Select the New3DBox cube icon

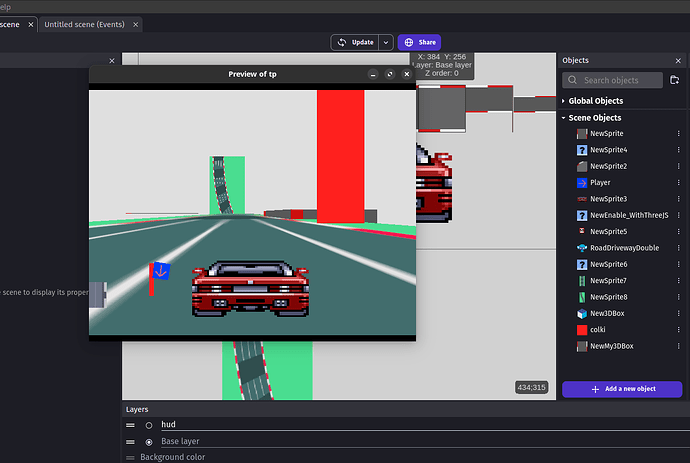(582, 313)
